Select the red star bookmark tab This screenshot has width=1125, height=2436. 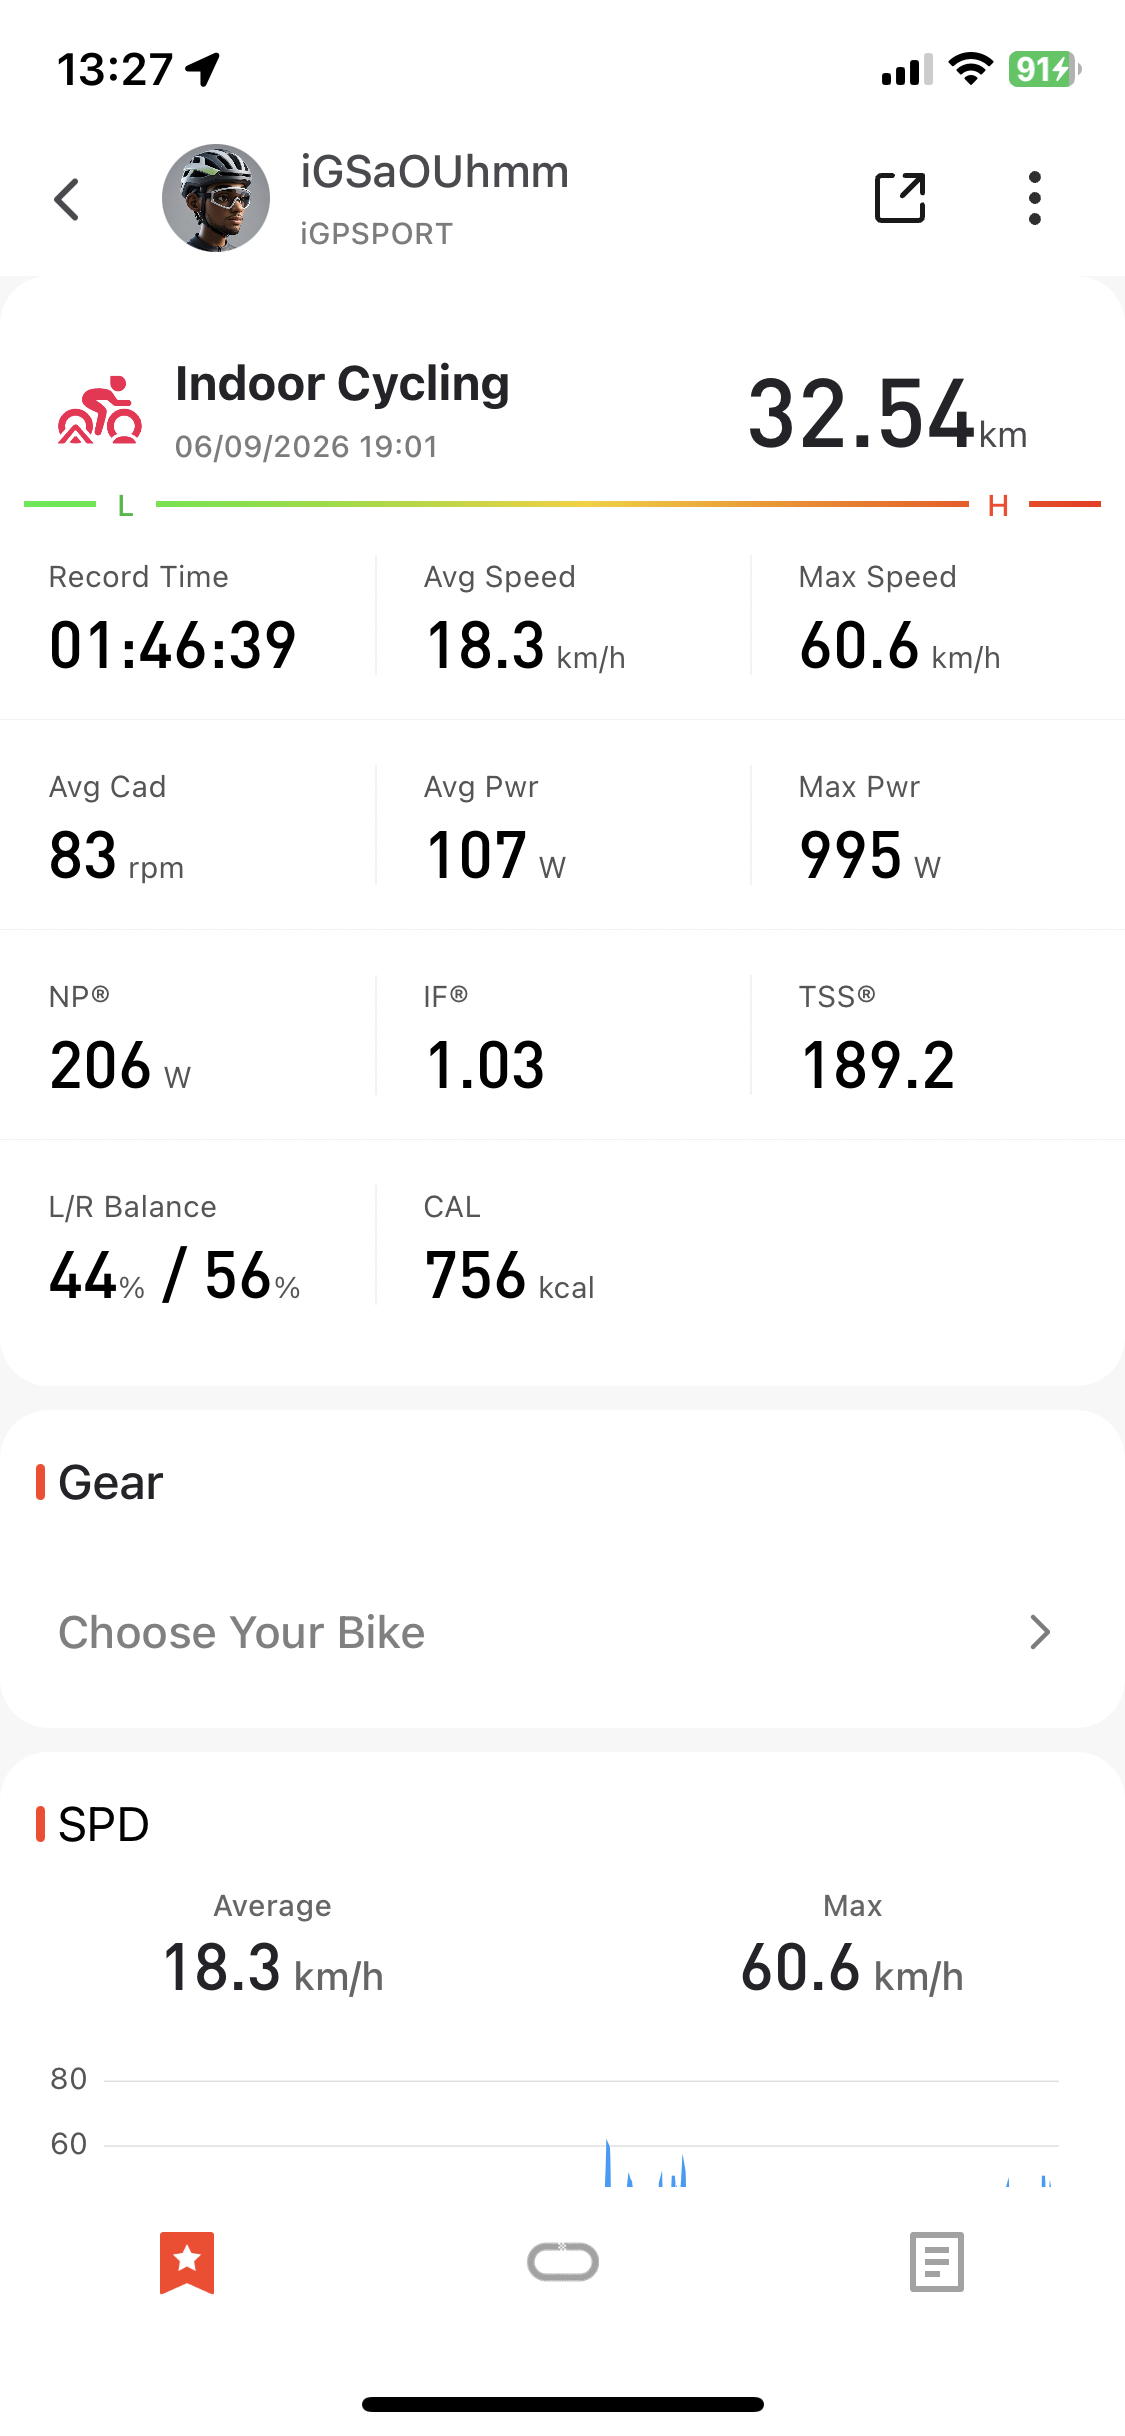click(x=187, y=2262)
